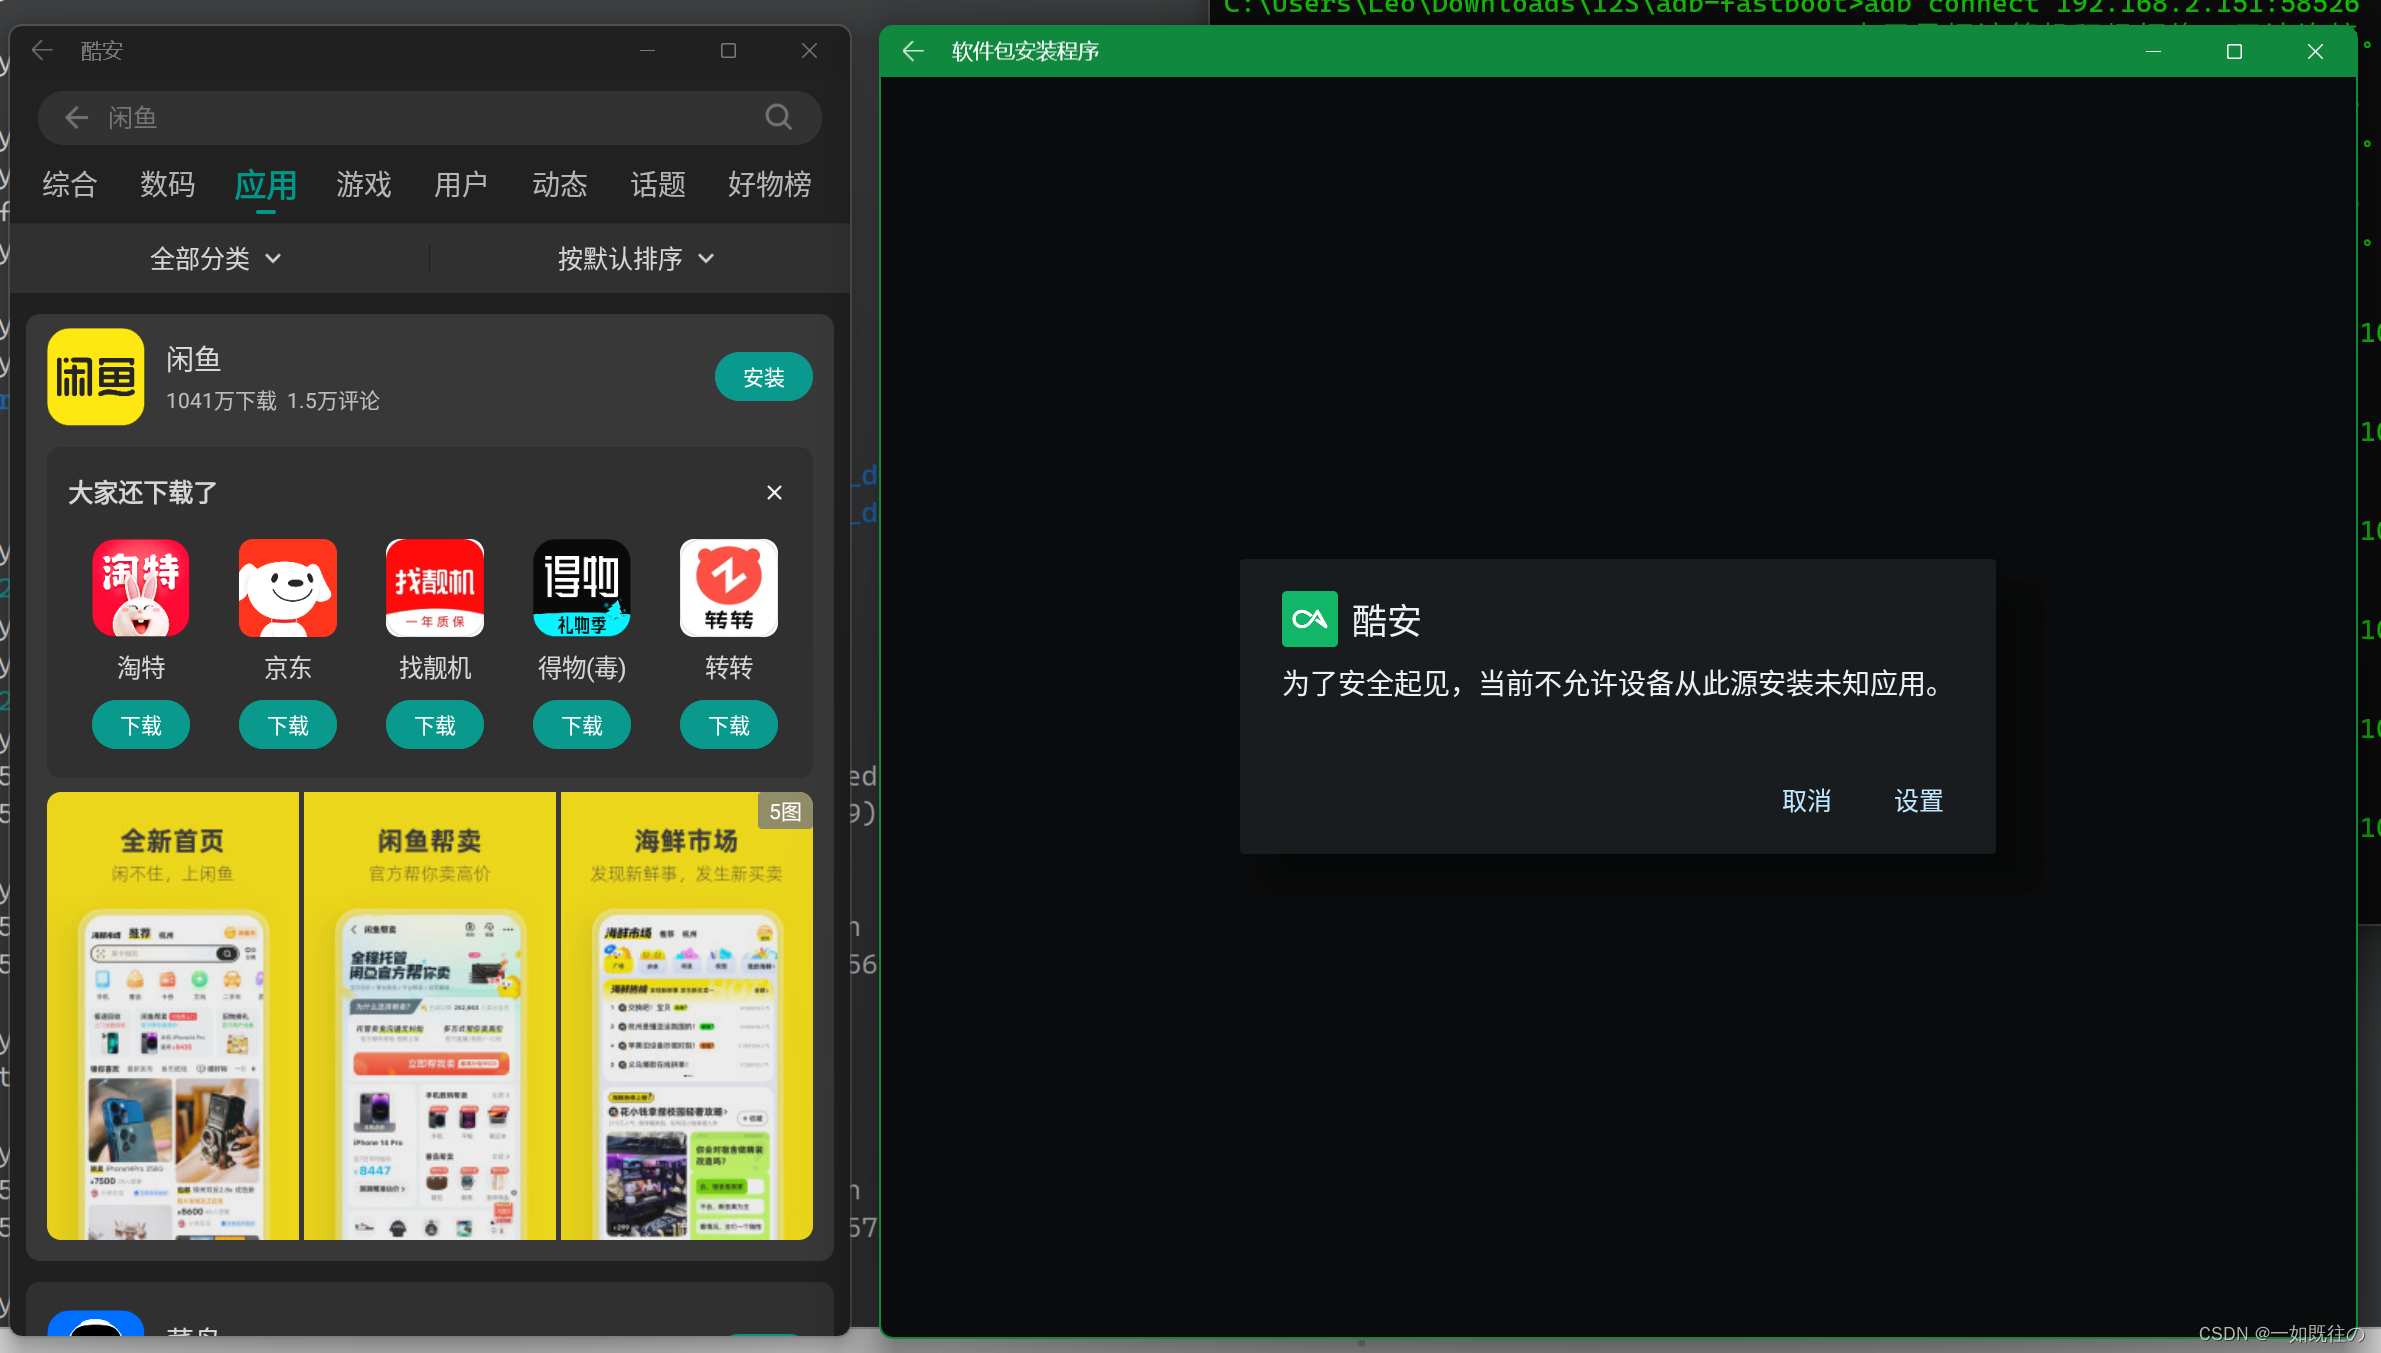Open the 海鲜市场 screenshot thumbnail
Screen dimensions: 2381x1353
(x=687, y=1016)
